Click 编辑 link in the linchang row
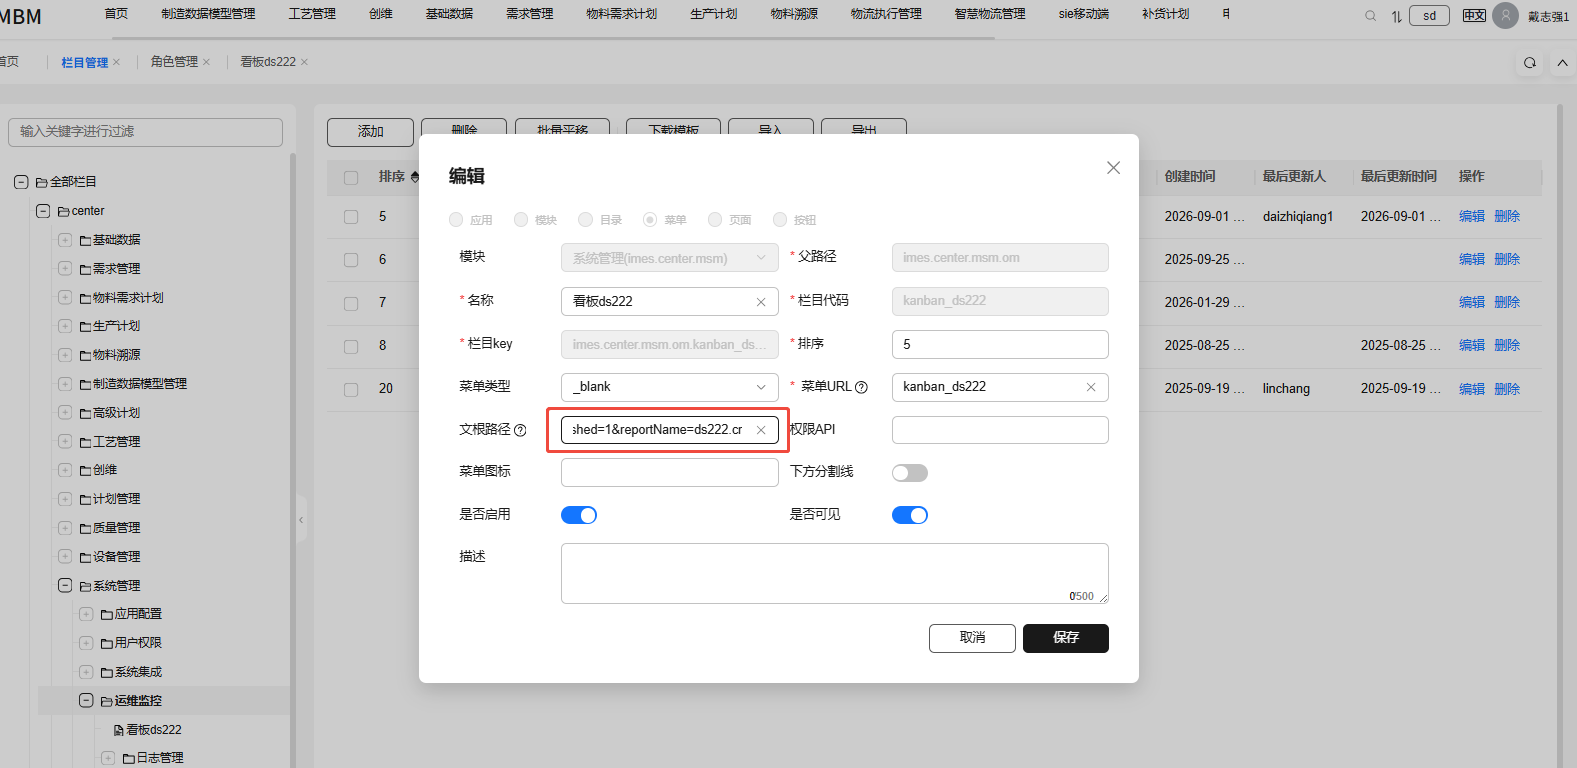This screenshot has height=768, width=1577. 1472,389
